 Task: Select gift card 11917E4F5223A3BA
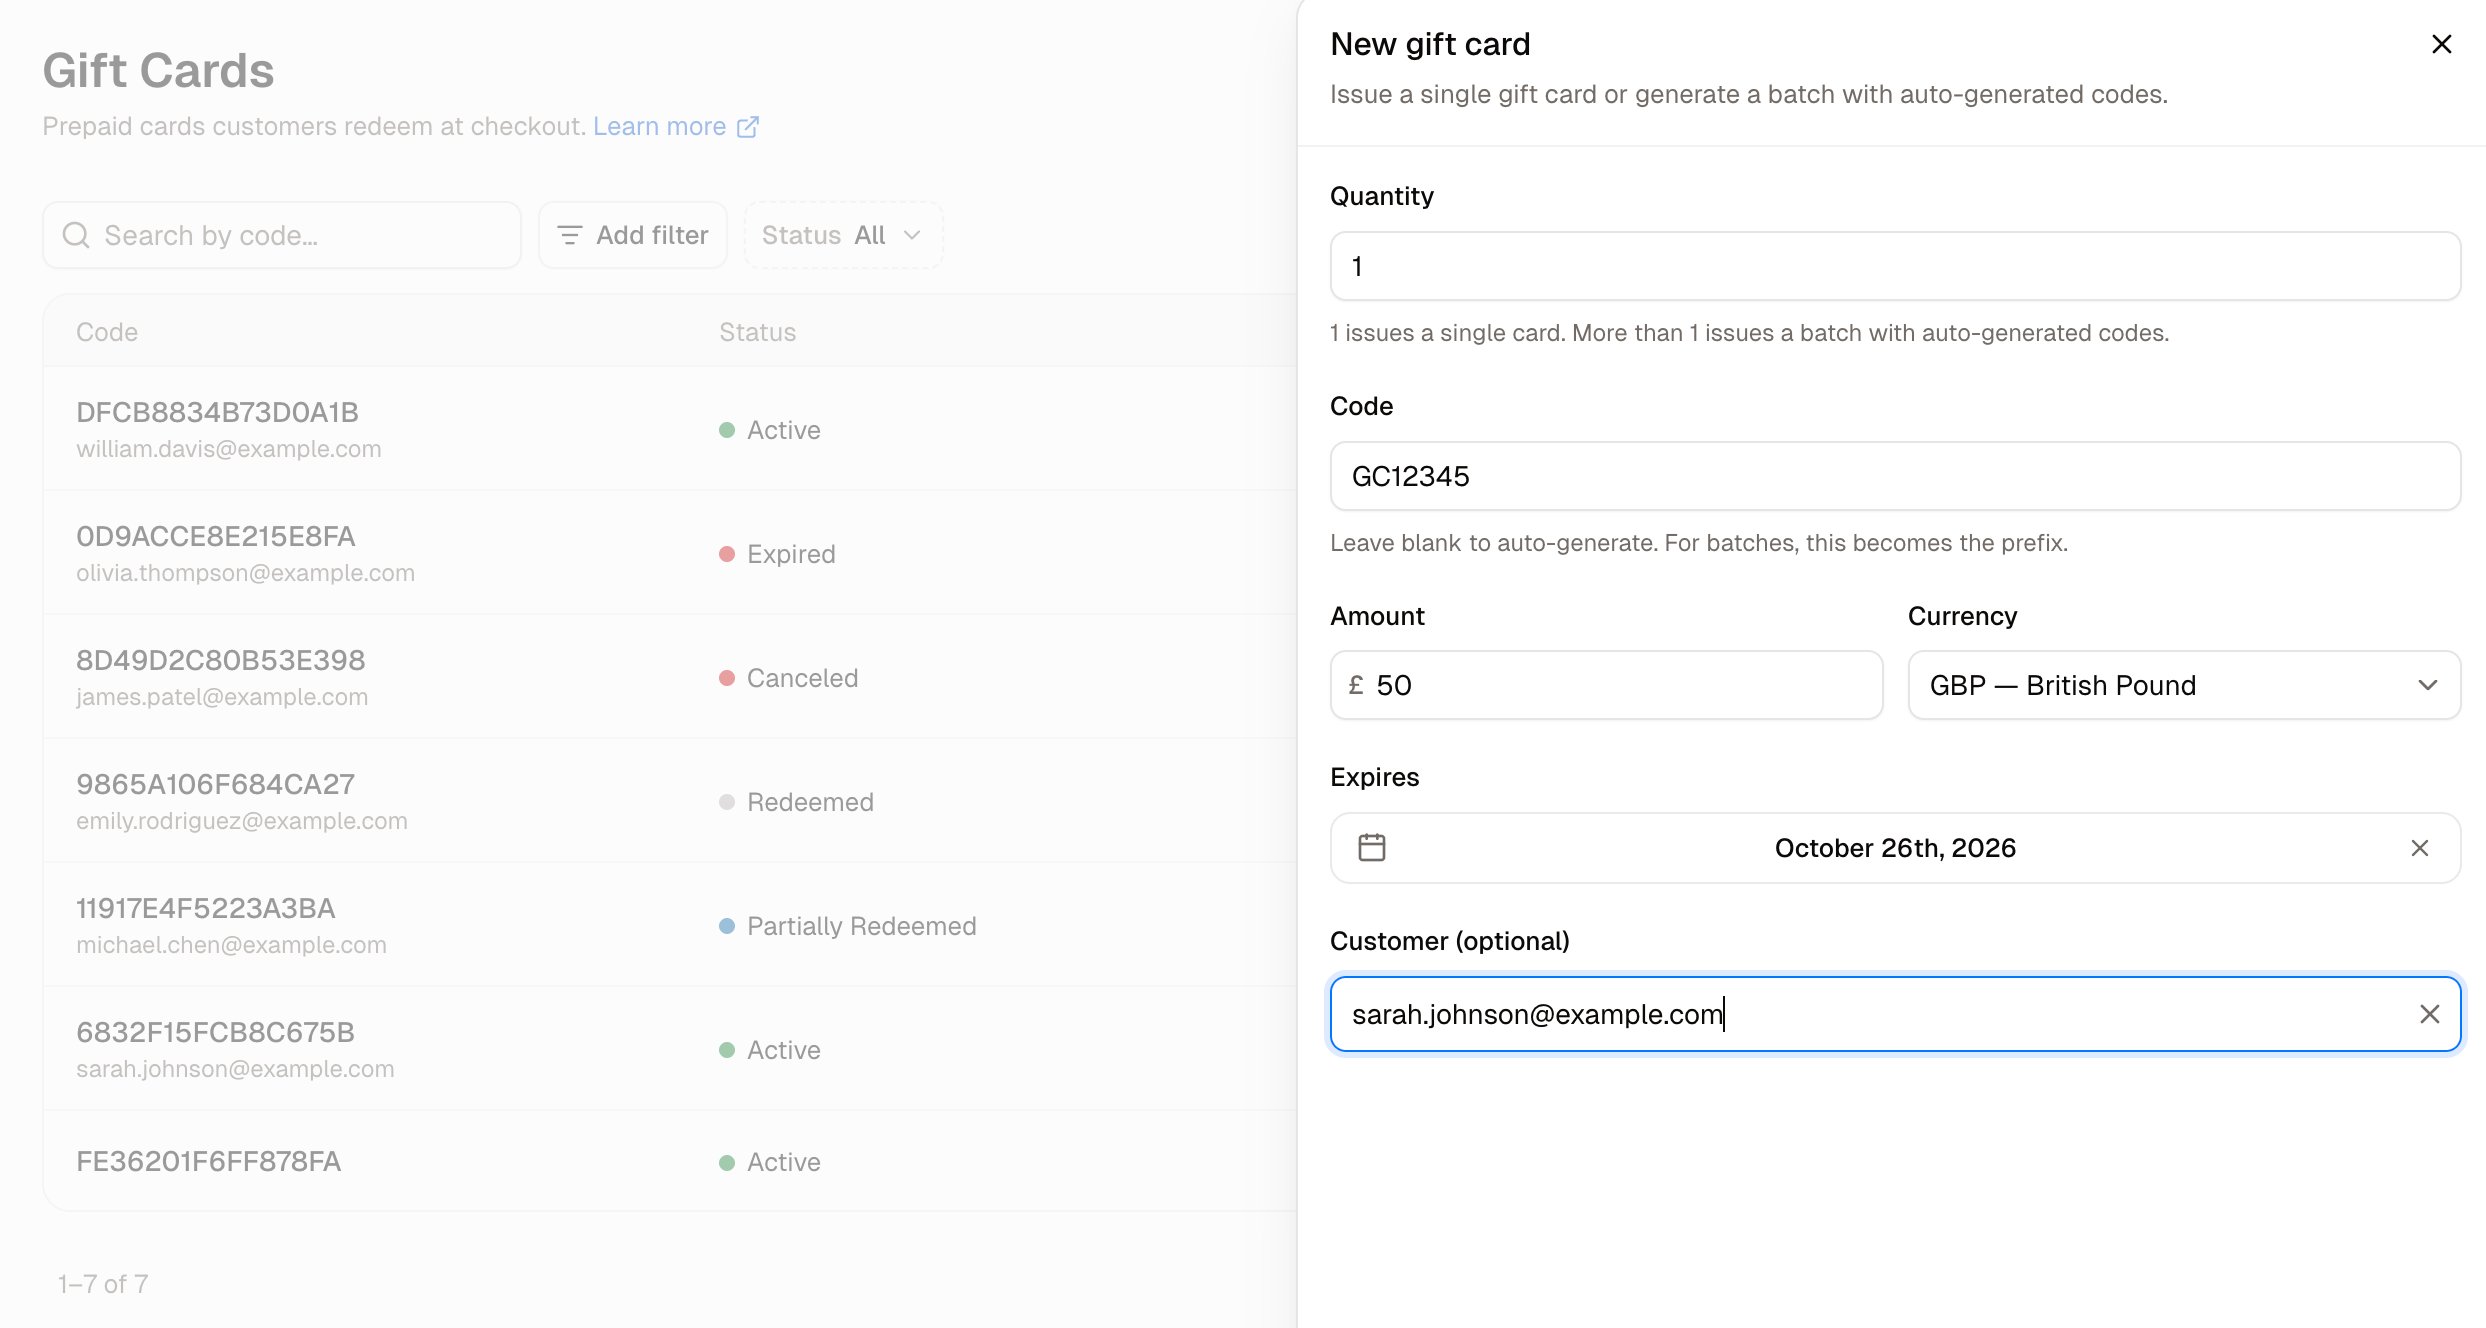pos(206,908)
